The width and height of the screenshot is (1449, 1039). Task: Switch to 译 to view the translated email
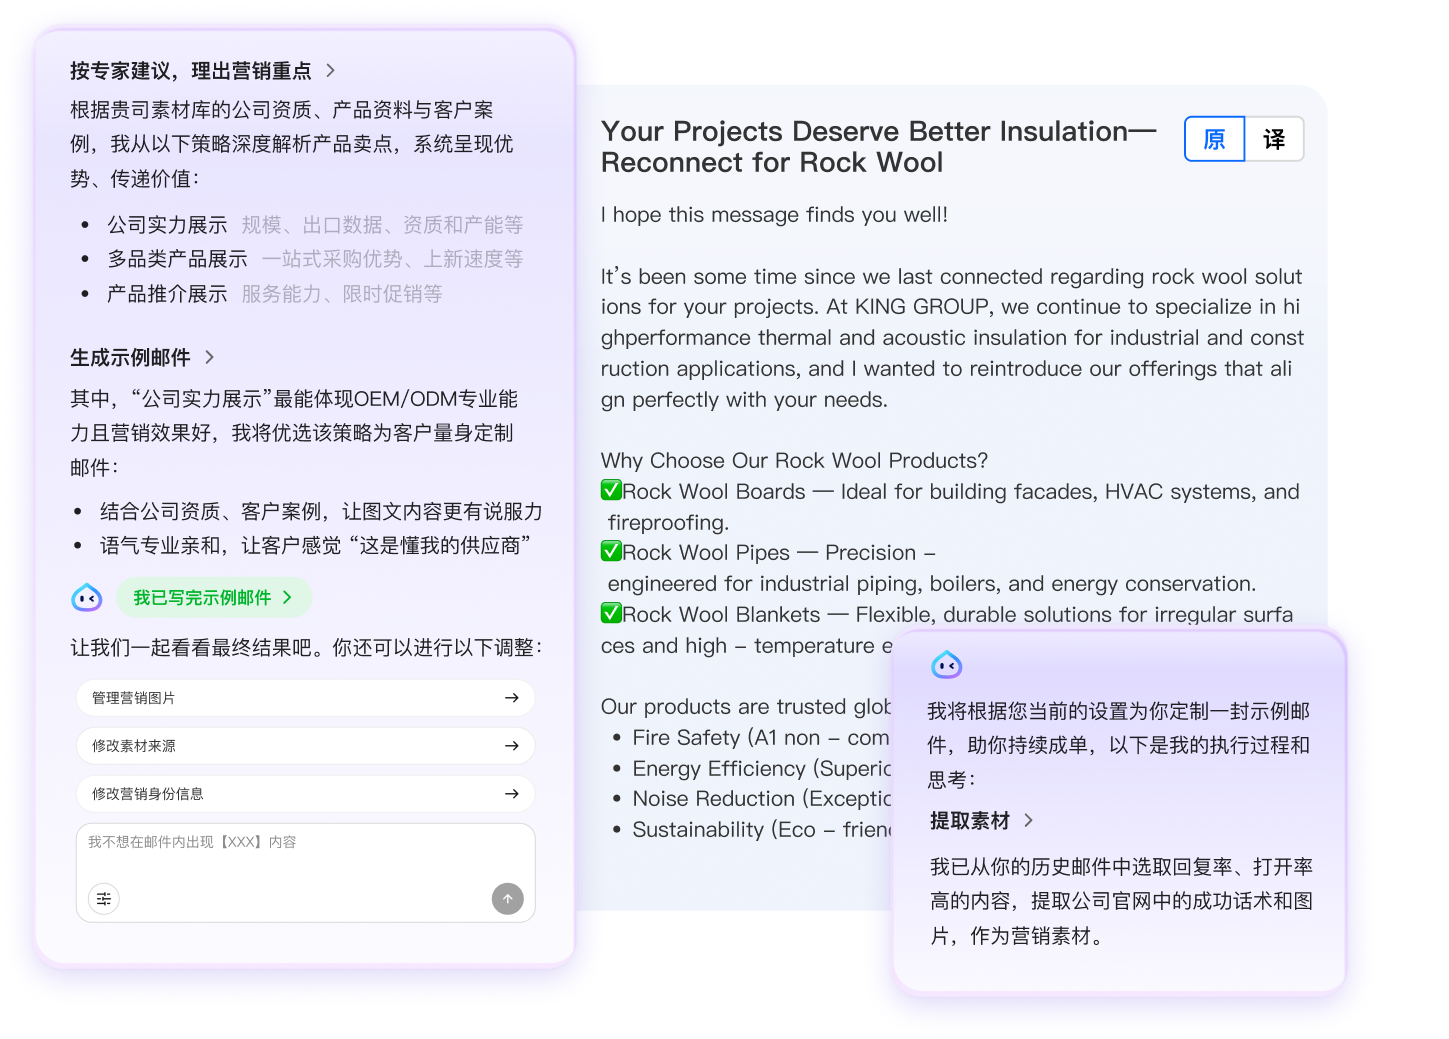[1274, 139]
